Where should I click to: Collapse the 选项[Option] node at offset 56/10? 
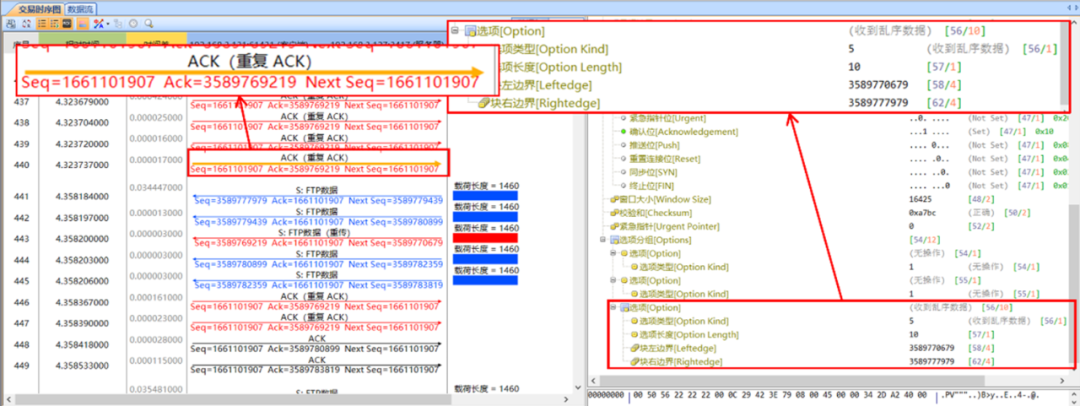(612, 307)
